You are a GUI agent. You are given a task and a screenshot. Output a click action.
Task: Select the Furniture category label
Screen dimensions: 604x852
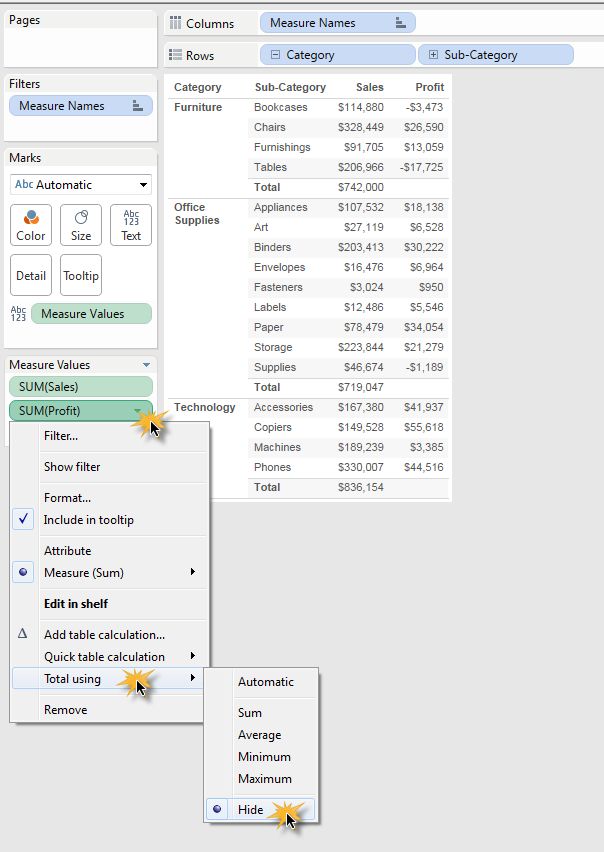198,107
